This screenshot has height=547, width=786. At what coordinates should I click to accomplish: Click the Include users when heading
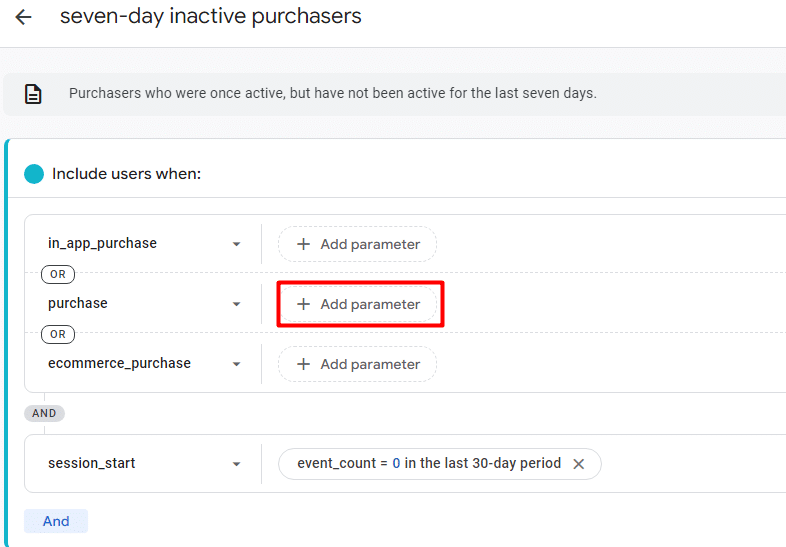point(126,174)
